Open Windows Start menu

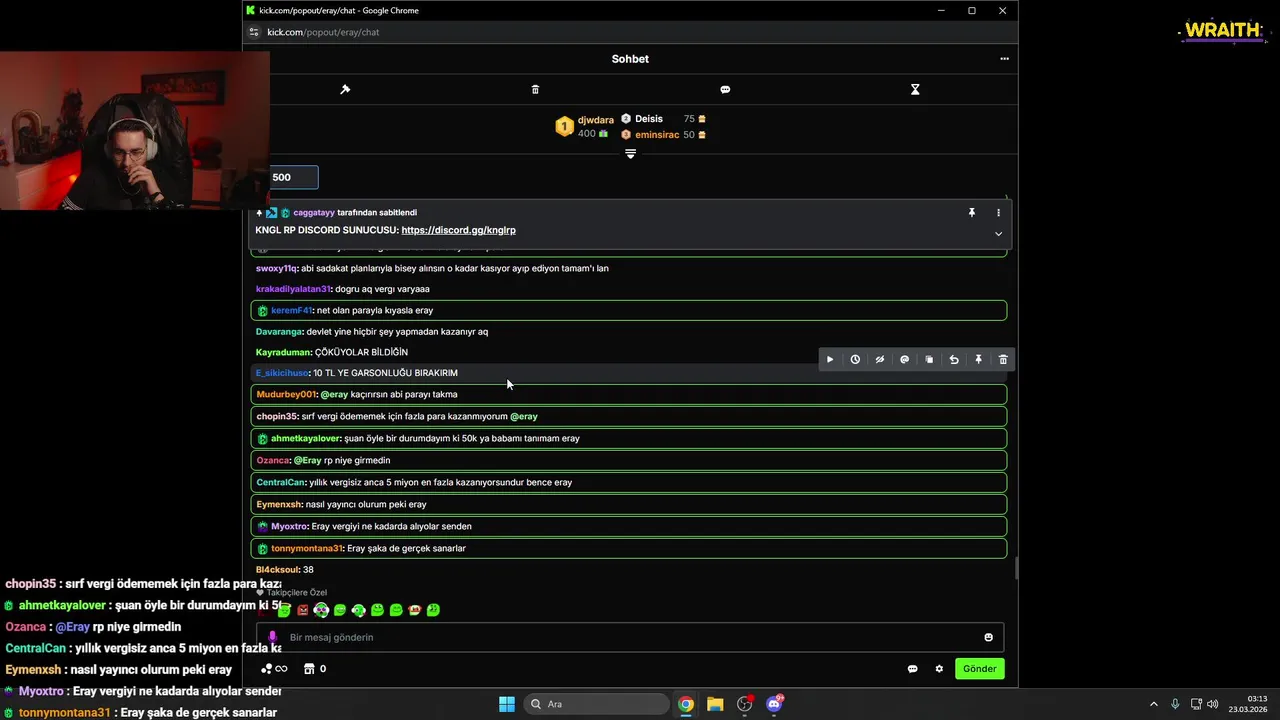click(x=507, y=704)
